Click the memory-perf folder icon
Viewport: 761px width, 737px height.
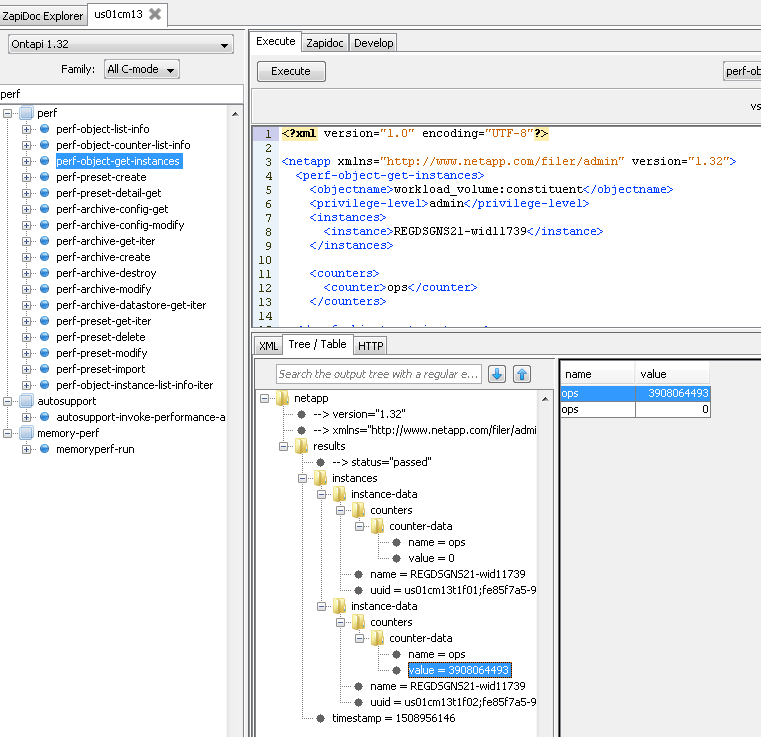click(26, 433)
